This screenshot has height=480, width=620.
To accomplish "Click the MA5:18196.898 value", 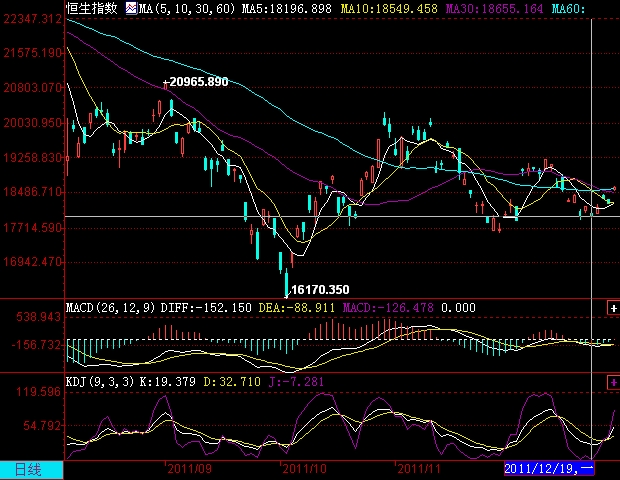I will tap(287, 8).
